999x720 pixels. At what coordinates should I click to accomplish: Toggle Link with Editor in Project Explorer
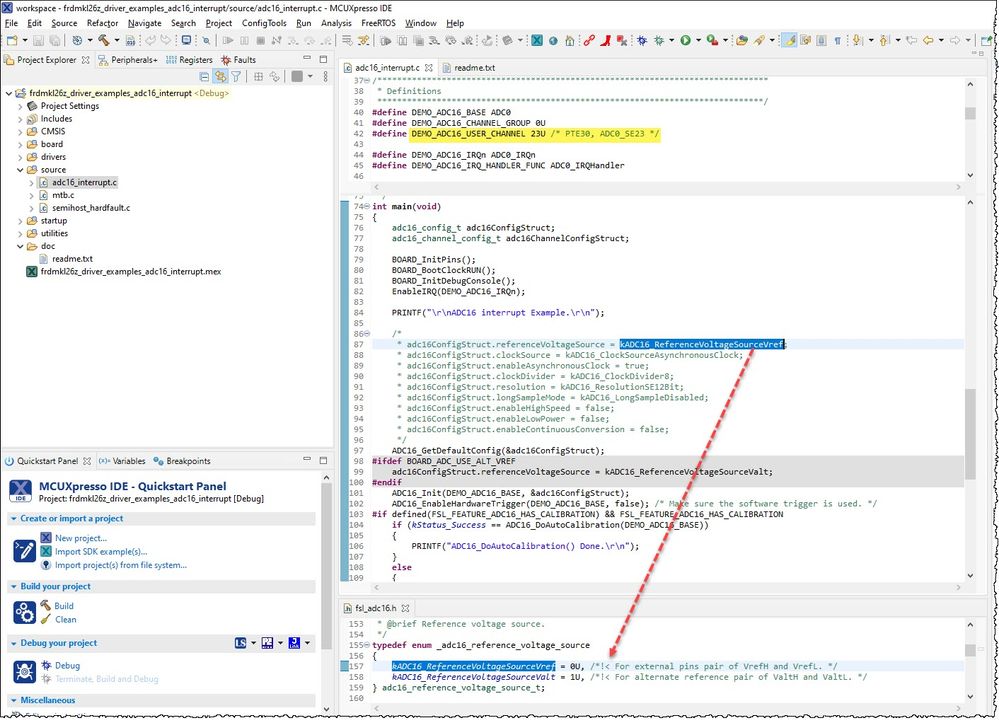point(220,76)
